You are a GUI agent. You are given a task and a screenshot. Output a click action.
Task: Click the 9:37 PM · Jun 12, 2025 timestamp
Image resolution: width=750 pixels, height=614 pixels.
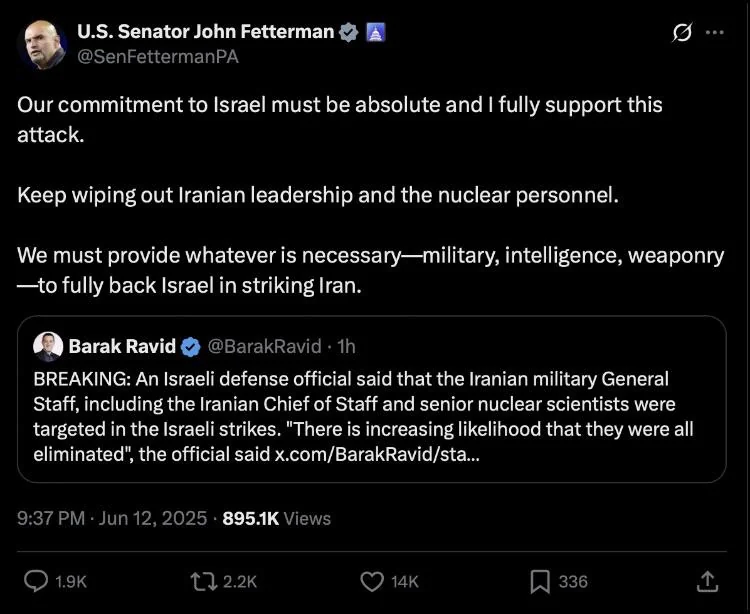[x=112, y=518]
